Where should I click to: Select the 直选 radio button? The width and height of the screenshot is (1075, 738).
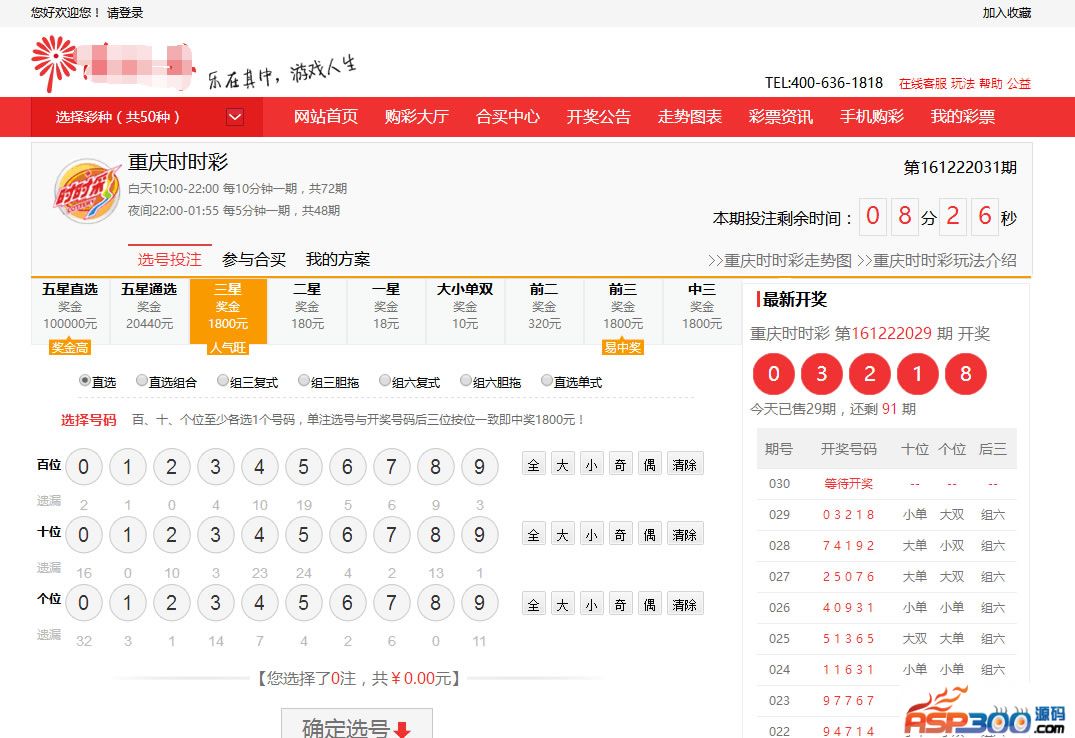pyautogui.click(x=85, y=380)
